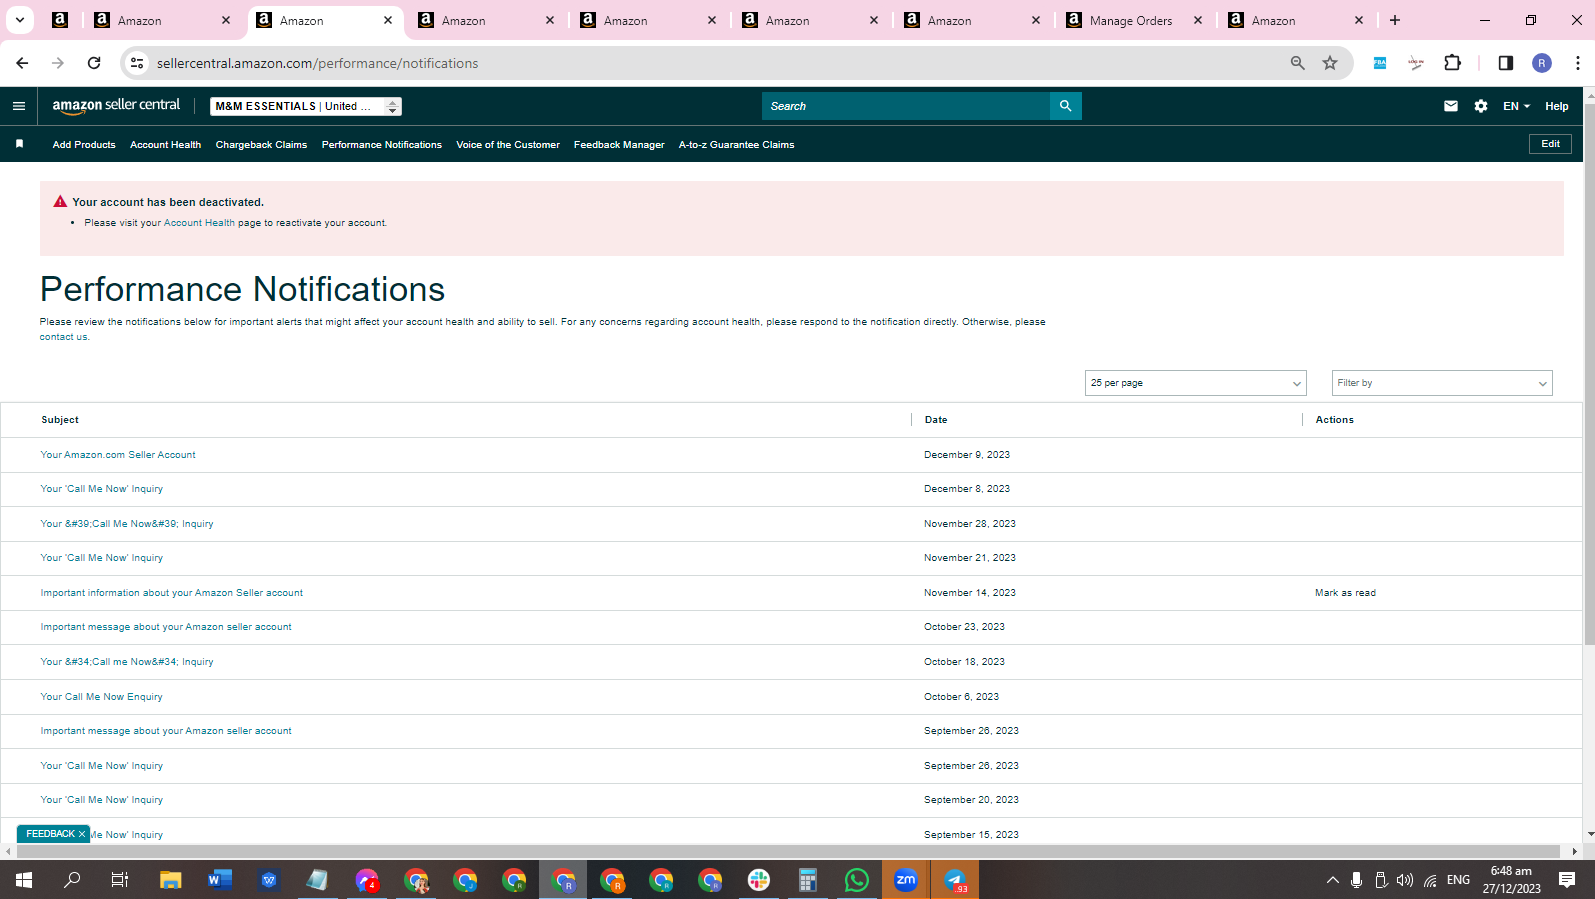1595x899 pixels.
Task: Open the 'Your Call Me Now Enquiry' notification
Action: (101, 697)
